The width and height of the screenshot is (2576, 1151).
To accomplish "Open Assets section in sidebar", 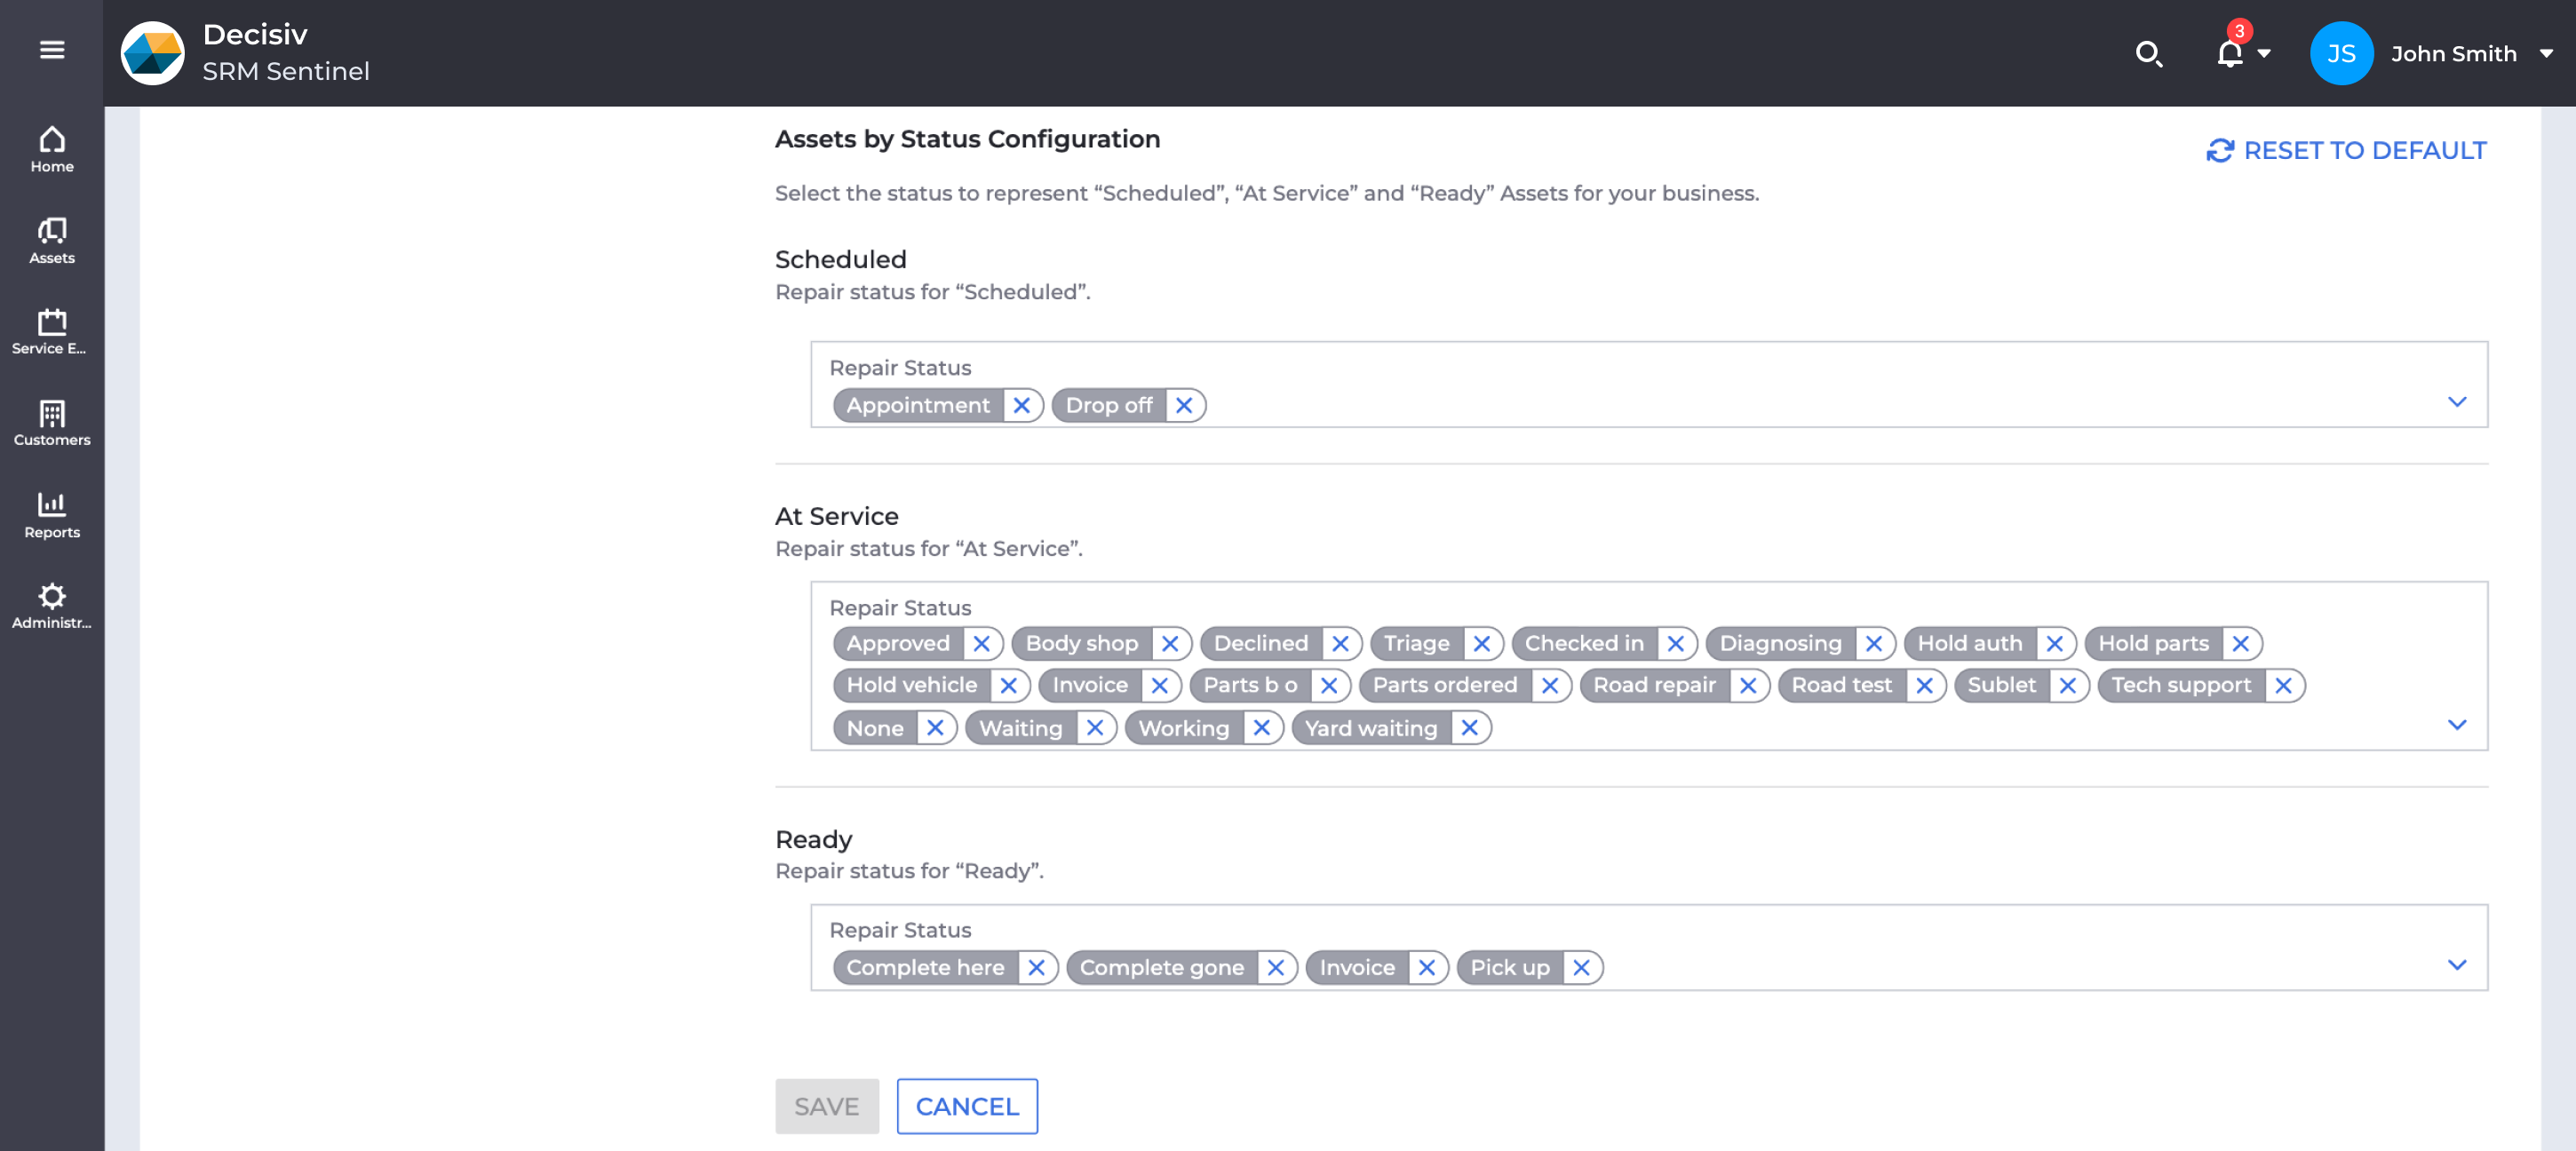I will pos(52,240).
